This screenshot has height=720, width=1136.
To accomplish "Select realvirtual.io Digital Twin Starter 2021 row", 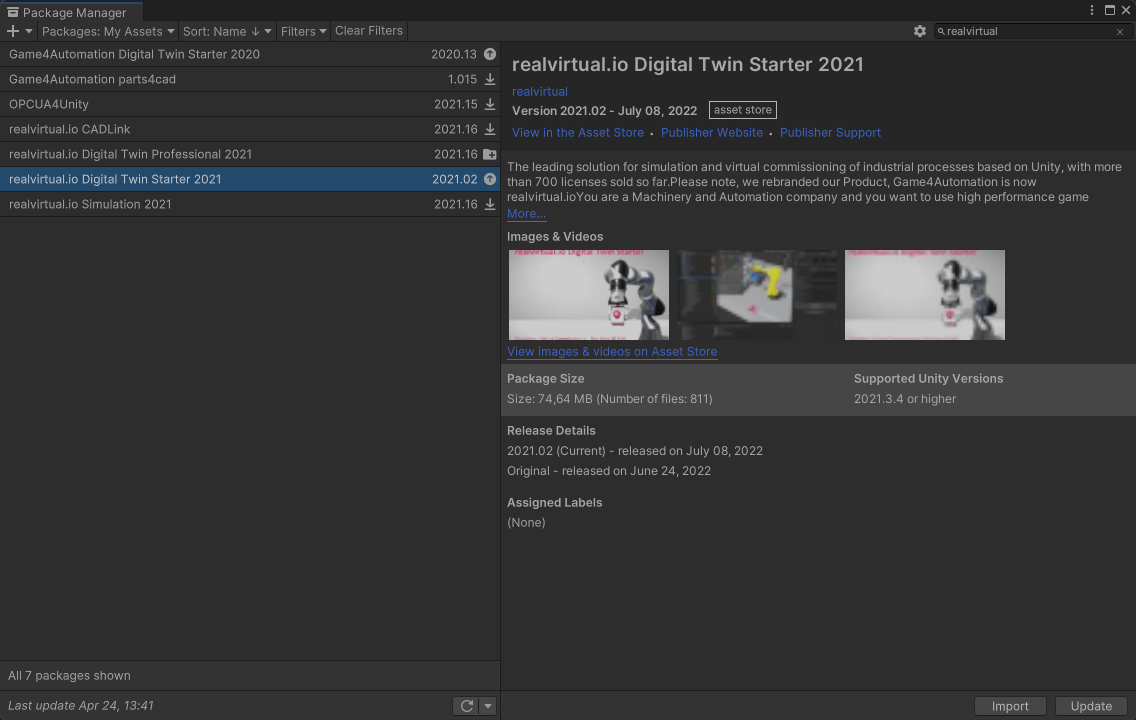I will [250, 179].
